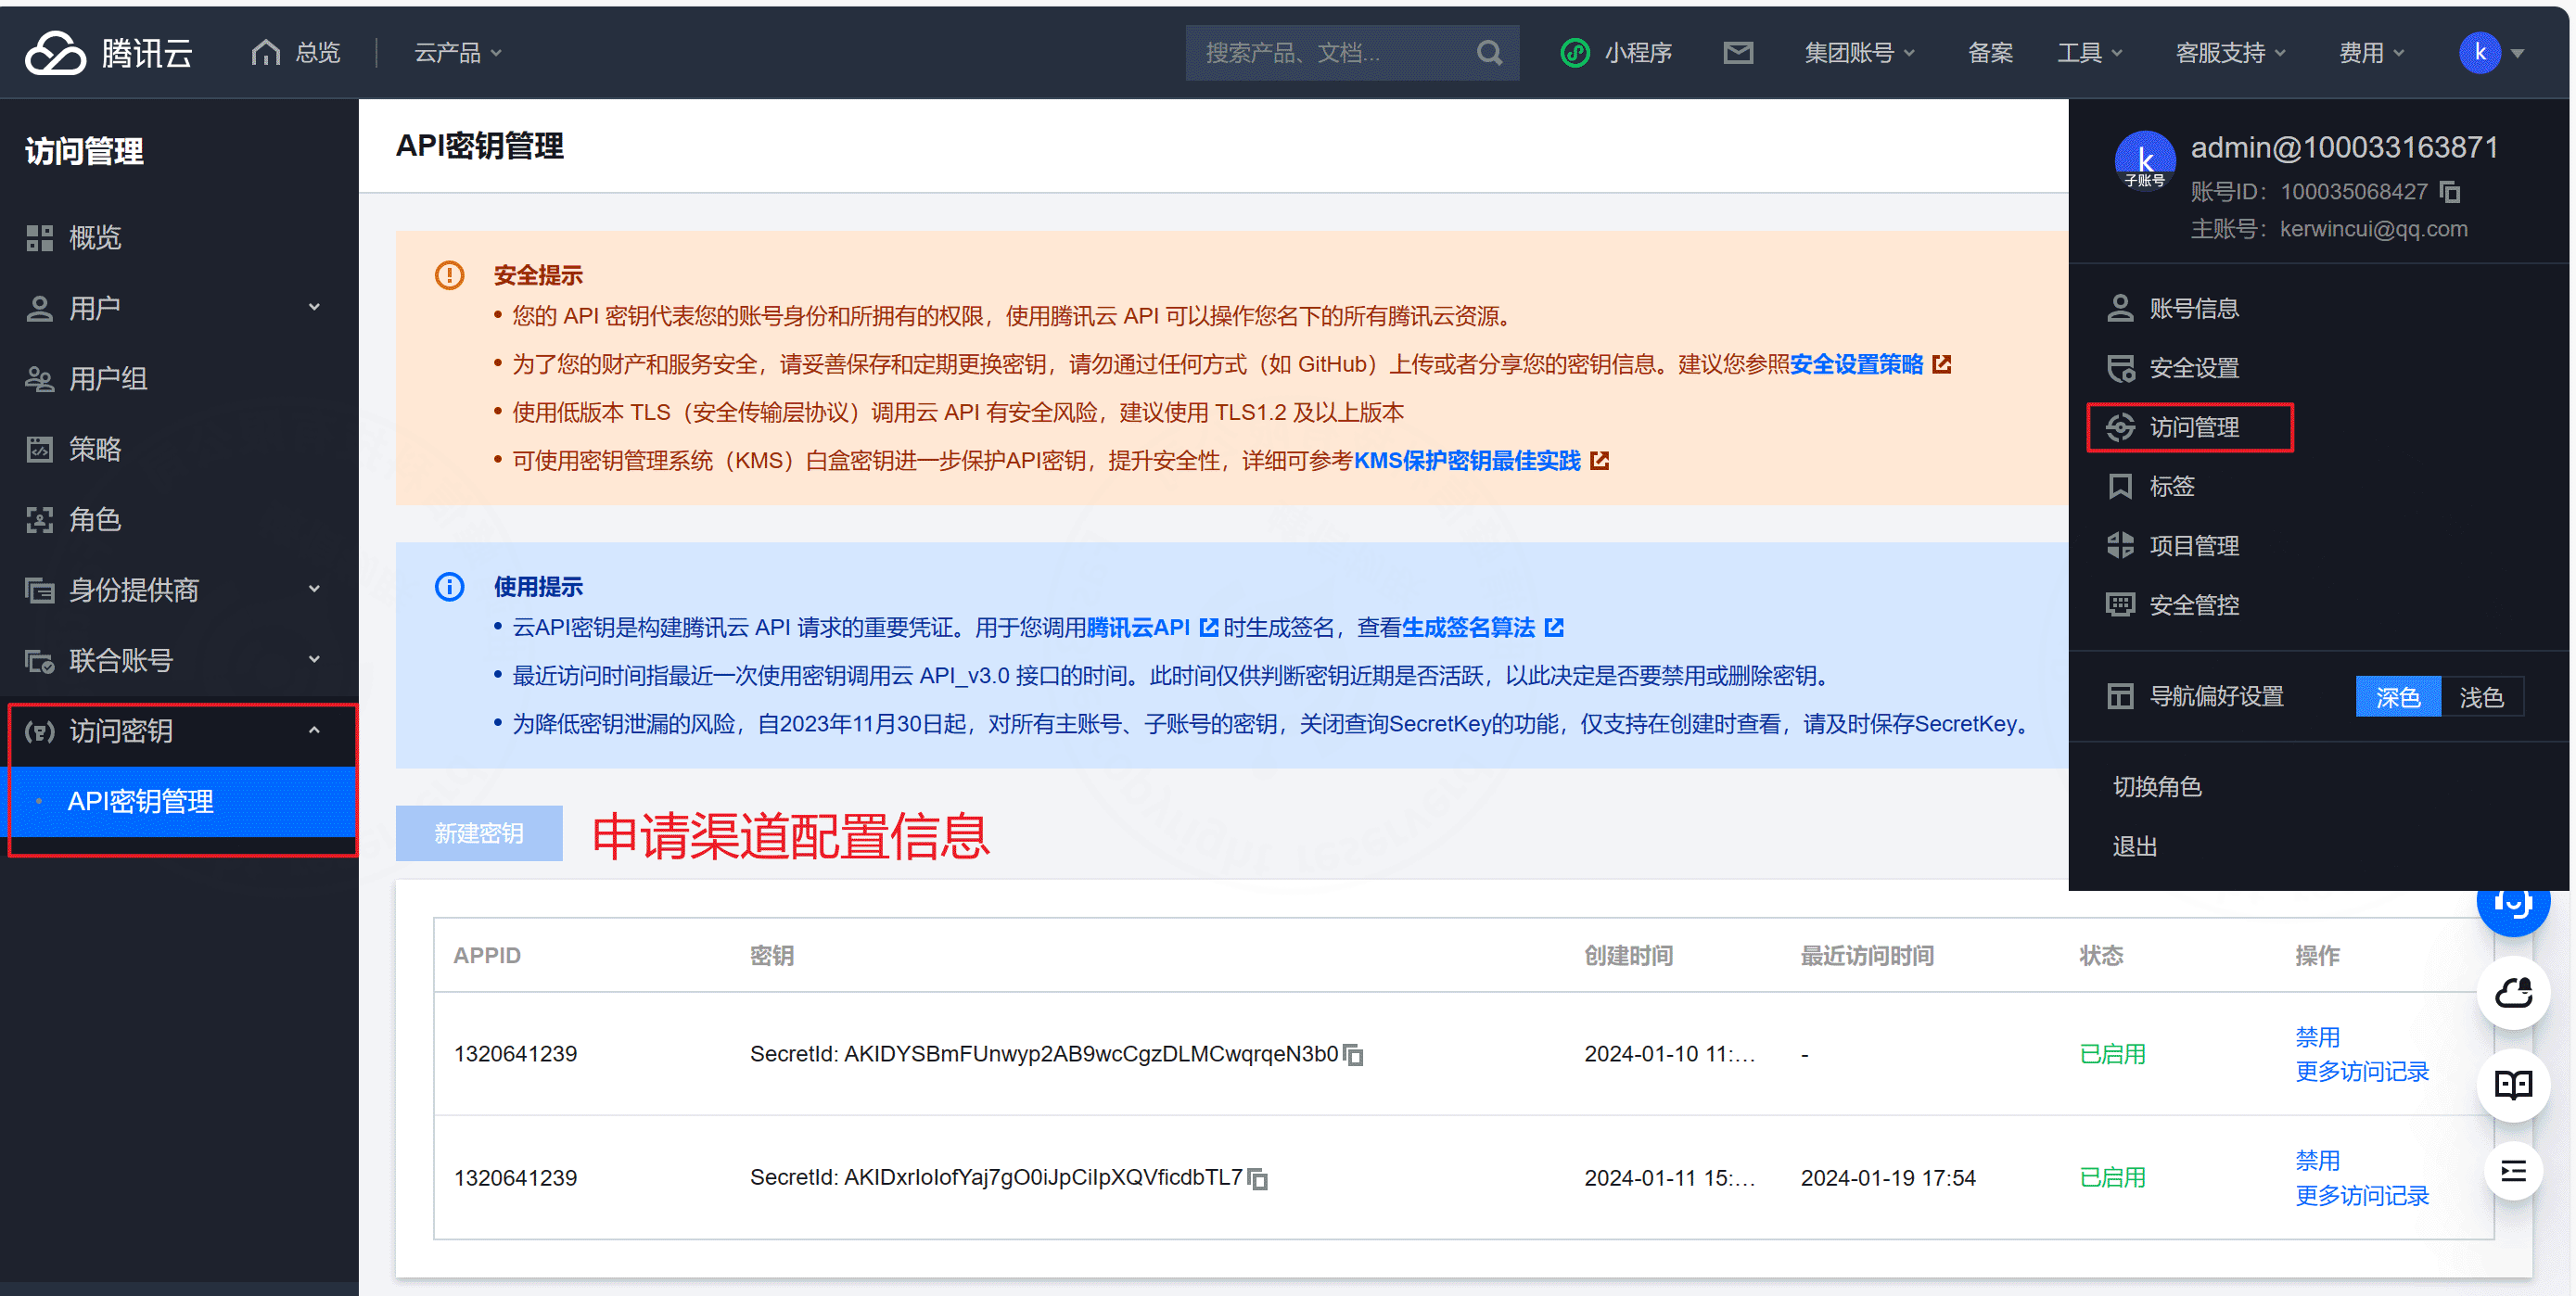Screen dimensions: 2576x1296
Task: Copy SecretId AKIDYSBmFUnwyp2AB9wcCgzDLMCwqrqeN3b0
Action: (x=1353, y=1055)
